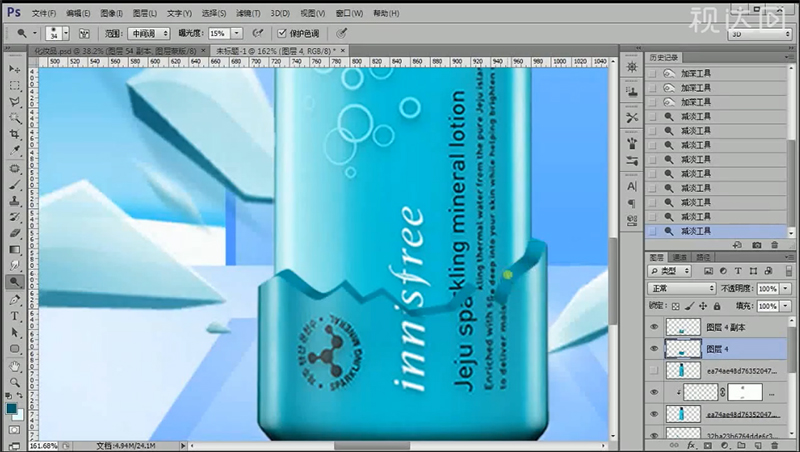Select the Move tool

(14, 69)
